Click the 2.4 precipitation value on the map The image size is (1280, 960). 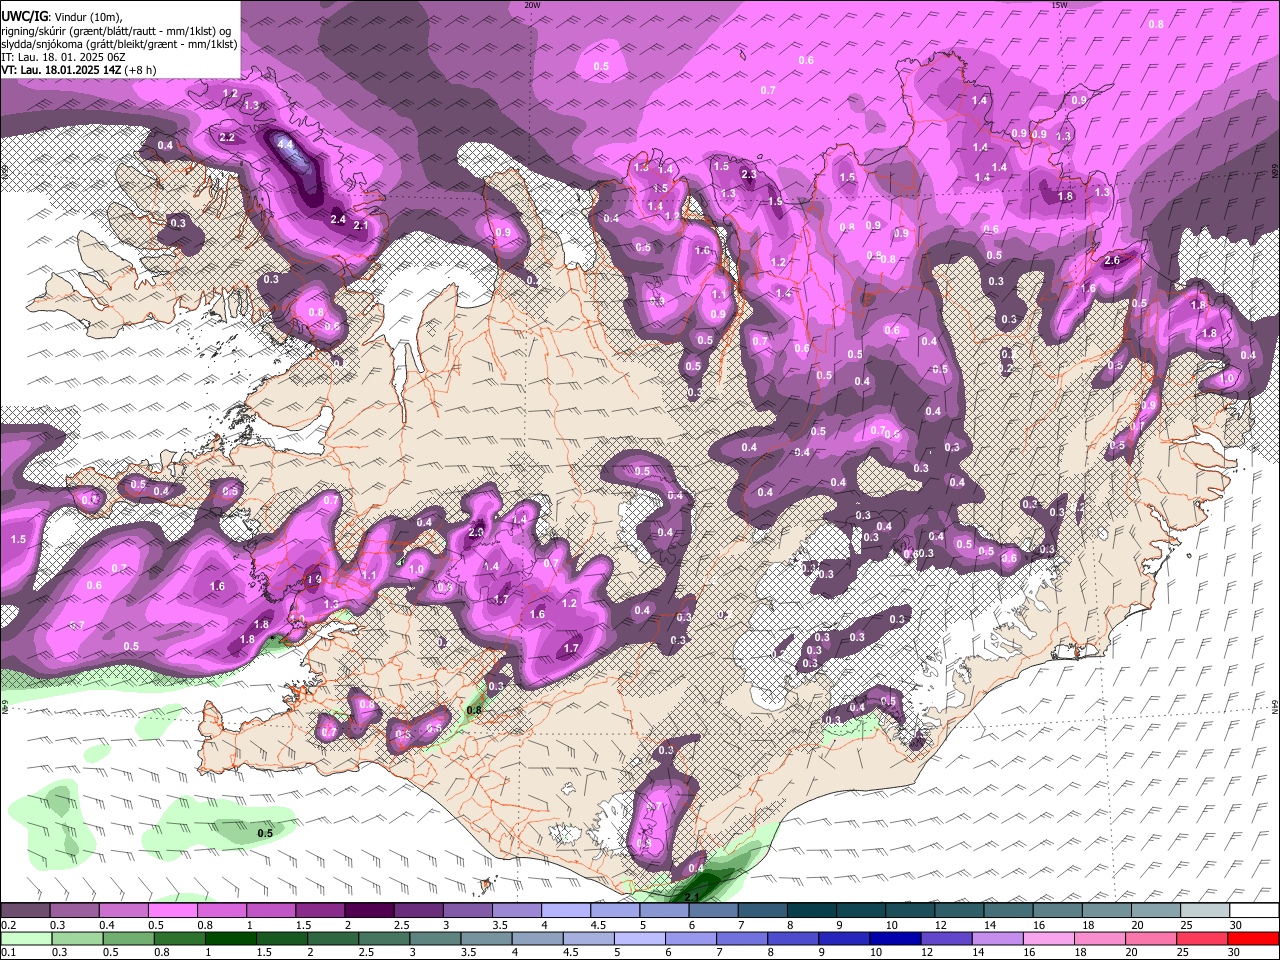coord(337,219)
